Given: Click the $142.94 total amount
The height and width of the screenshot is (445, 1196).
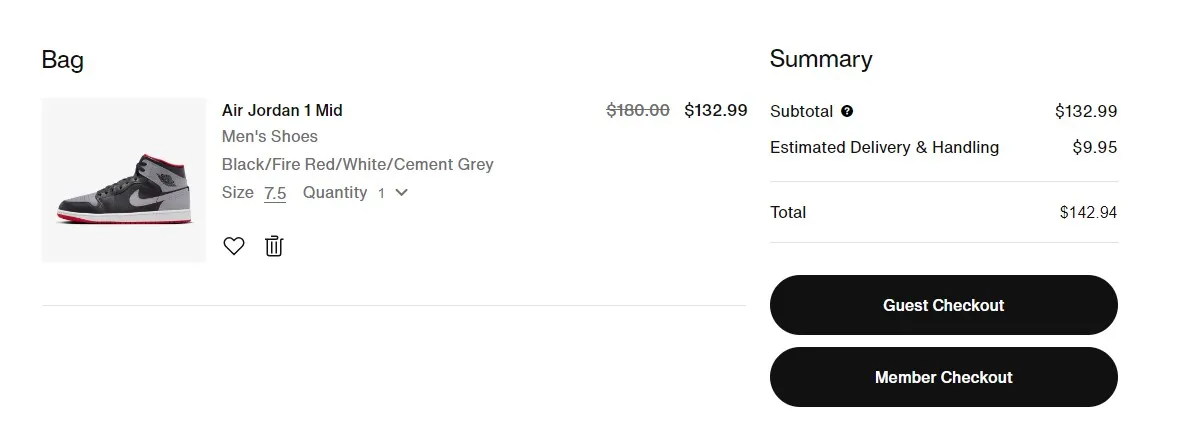Looking at the screenshot, I should coord(1088,212).
